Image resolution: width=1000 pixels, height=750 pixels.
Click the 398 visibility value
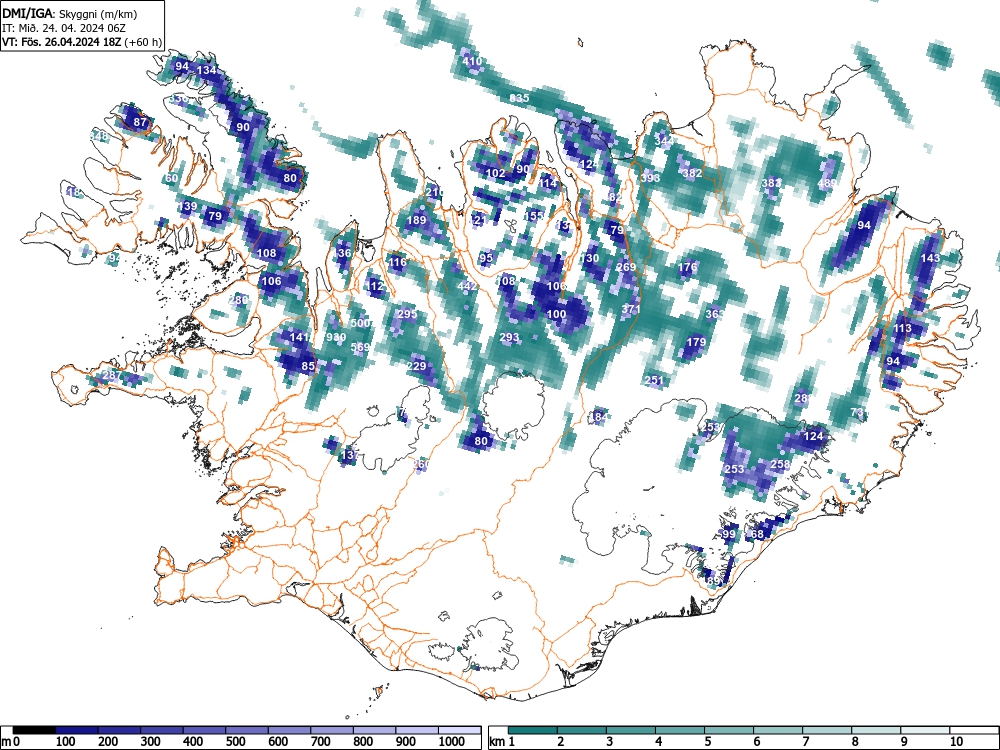650,178
